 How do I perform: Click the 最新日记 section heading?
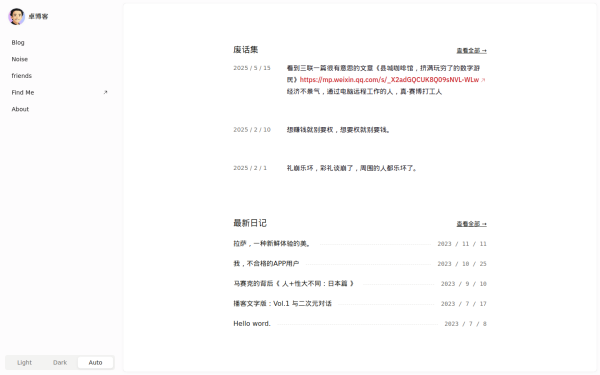(x=250, y=223)
